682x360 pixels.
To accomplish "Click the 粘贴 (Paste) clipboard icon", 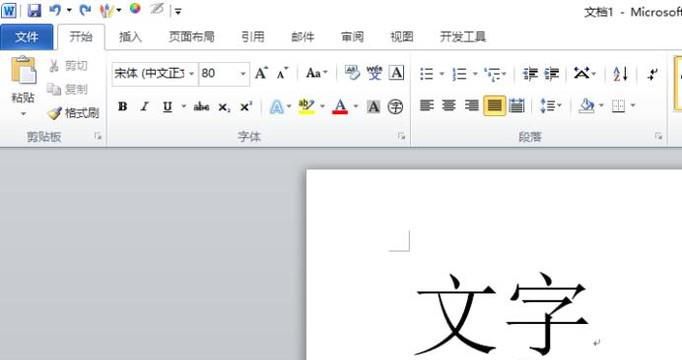I will point(23,71).
